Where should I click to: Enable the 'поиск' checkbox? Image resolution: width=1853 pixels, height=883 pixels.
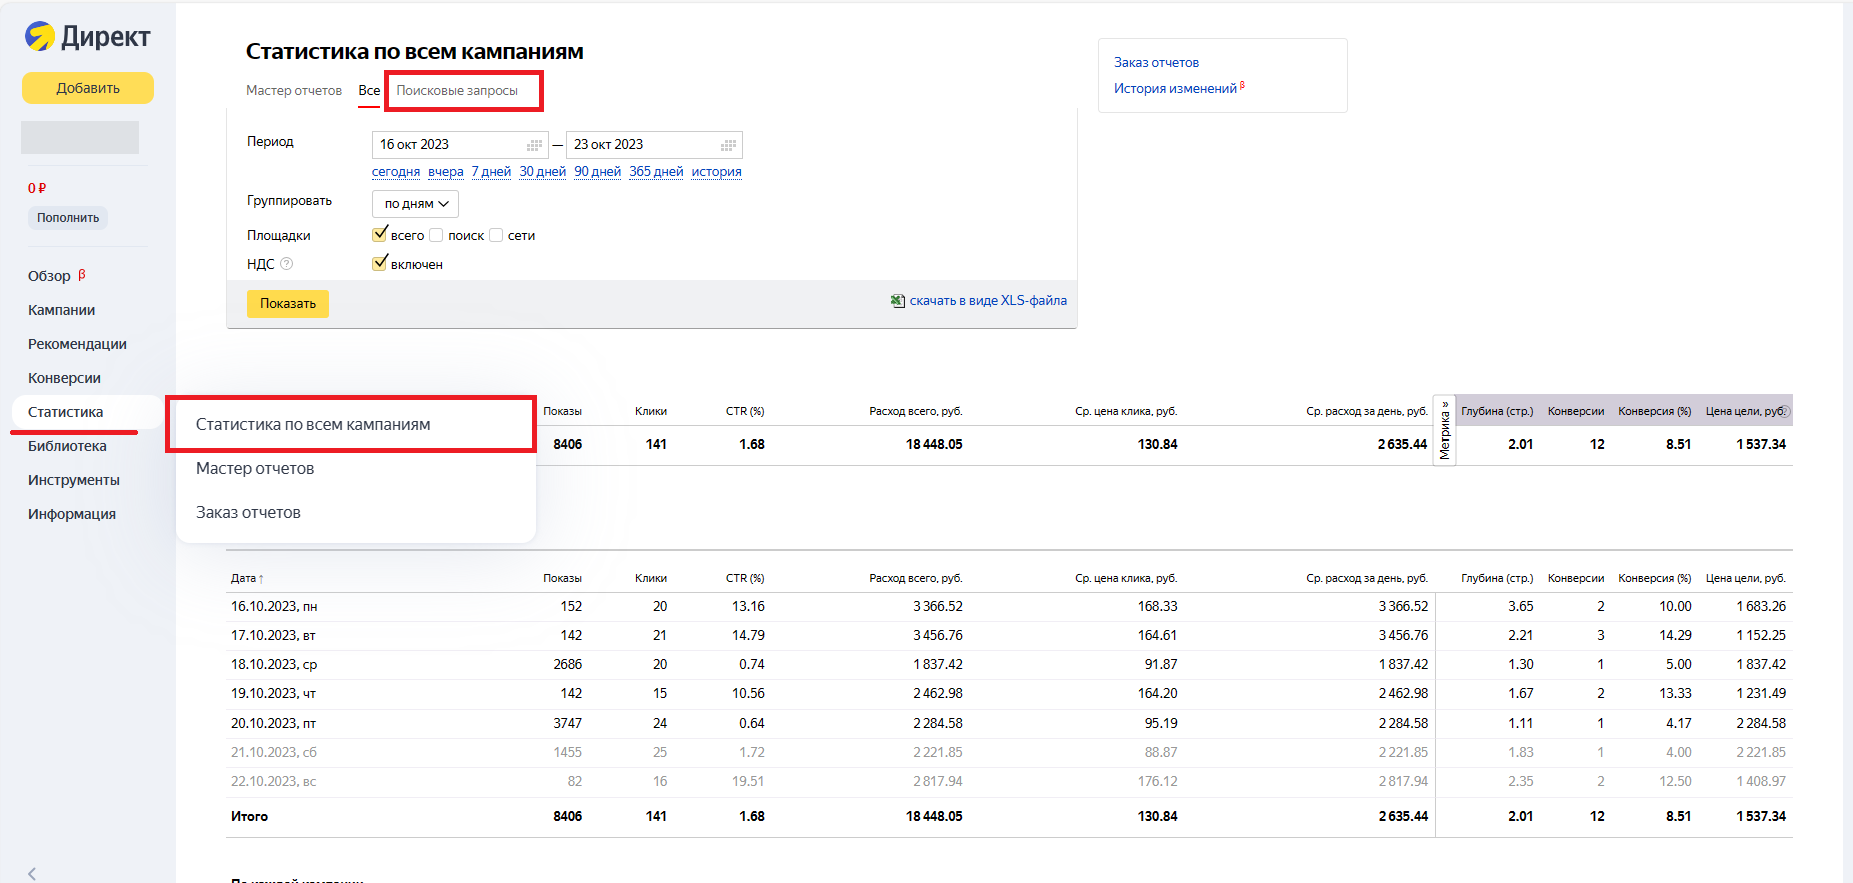(436, 235)
